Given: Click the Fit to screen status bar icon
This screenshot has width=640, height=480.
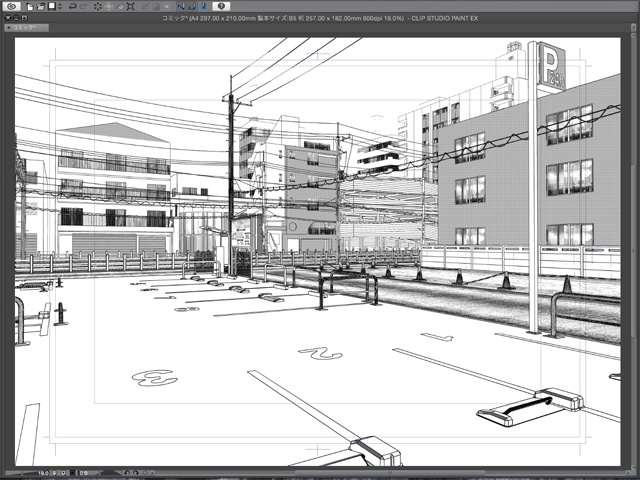Looking at the screenshot, I should pos(73,473).
